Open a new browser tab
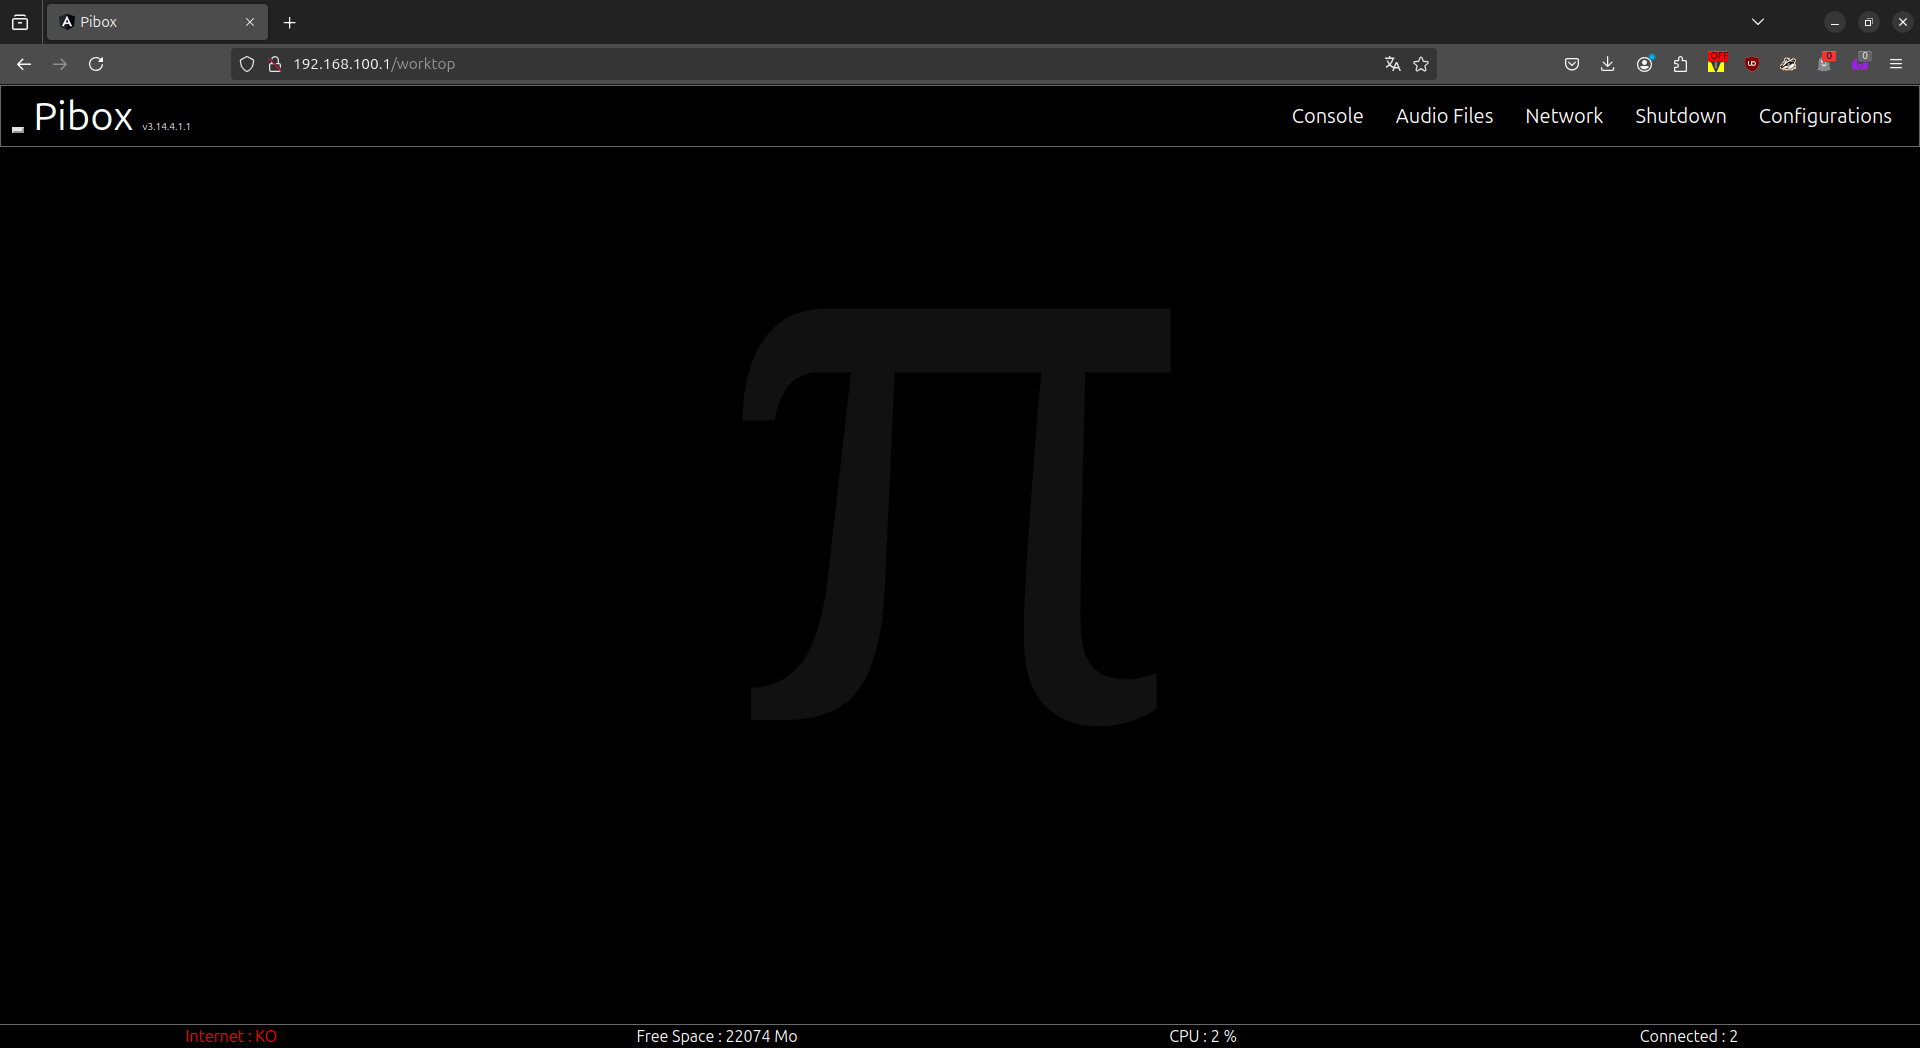This screenshot has width=1920, height=1048. tap(290, 22)
